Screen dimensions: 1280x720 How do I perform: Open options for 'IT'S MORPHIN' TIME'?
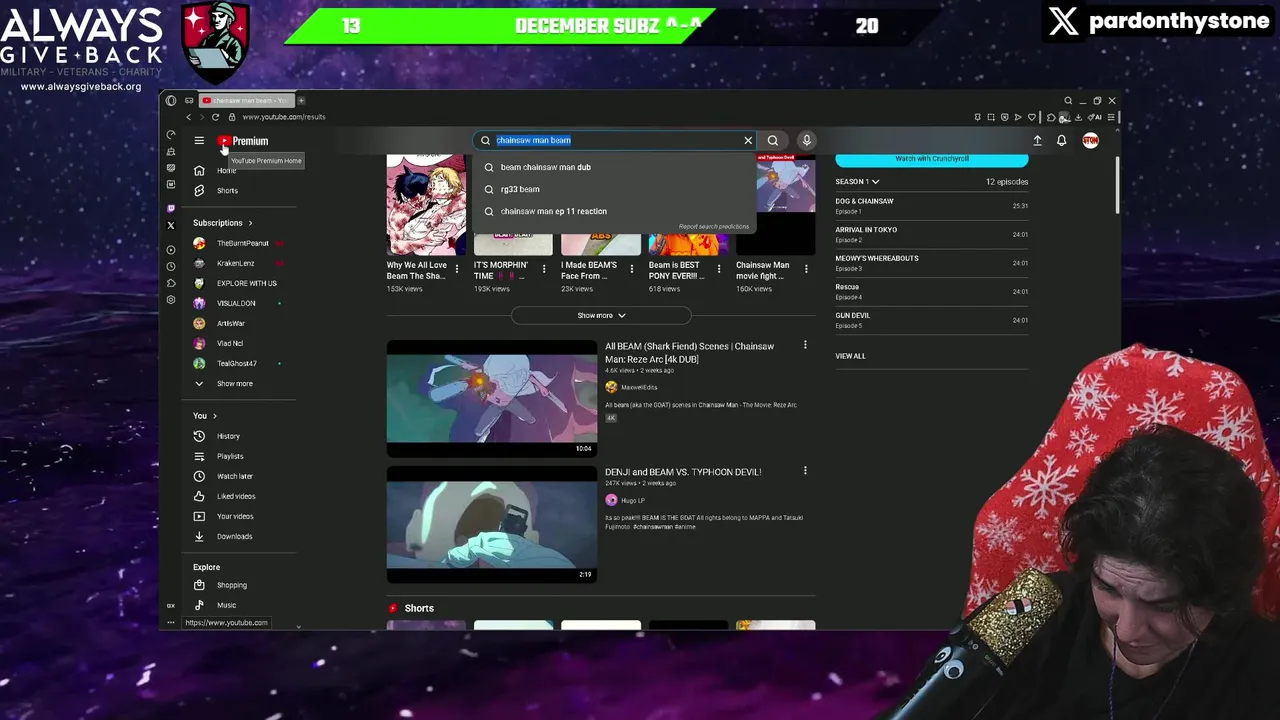click(544, 268)
